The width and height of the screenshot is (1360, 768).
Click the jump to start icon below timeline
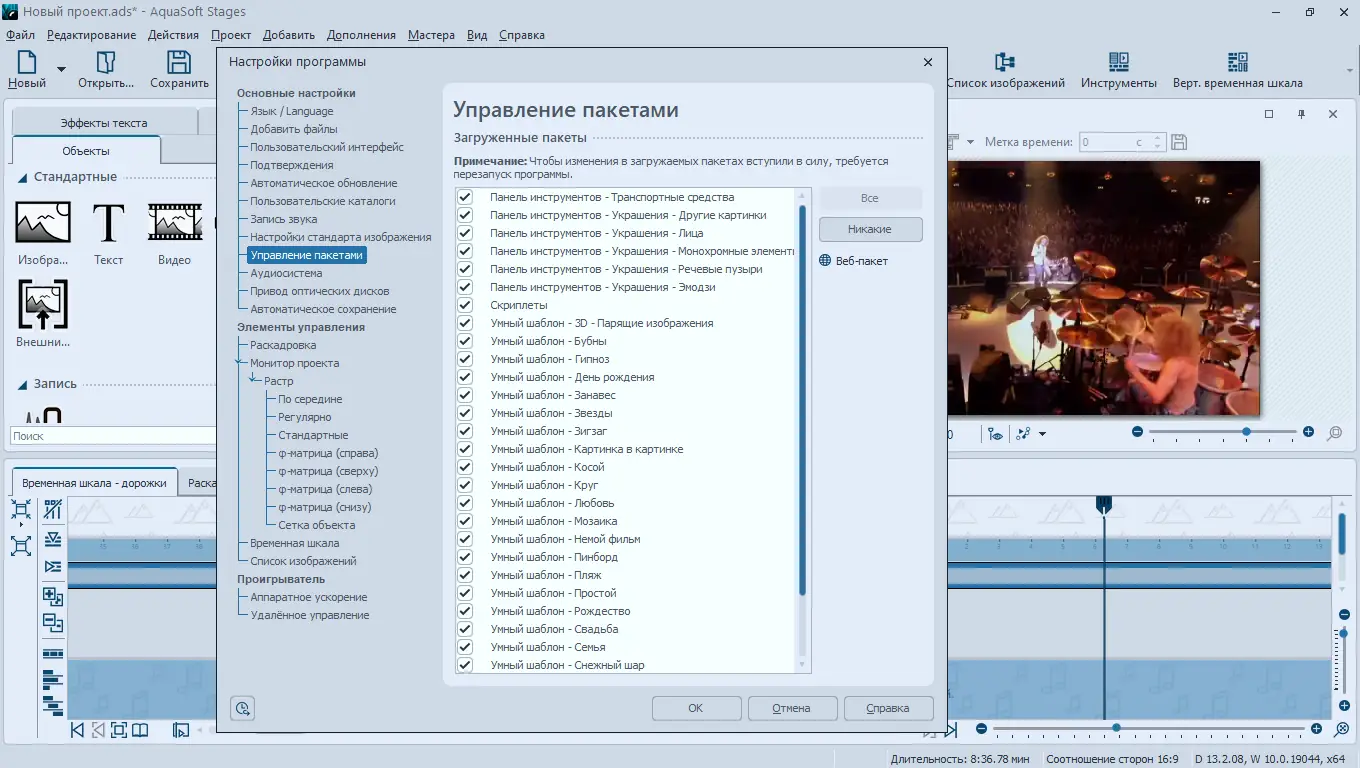click(x=78, y=730)
